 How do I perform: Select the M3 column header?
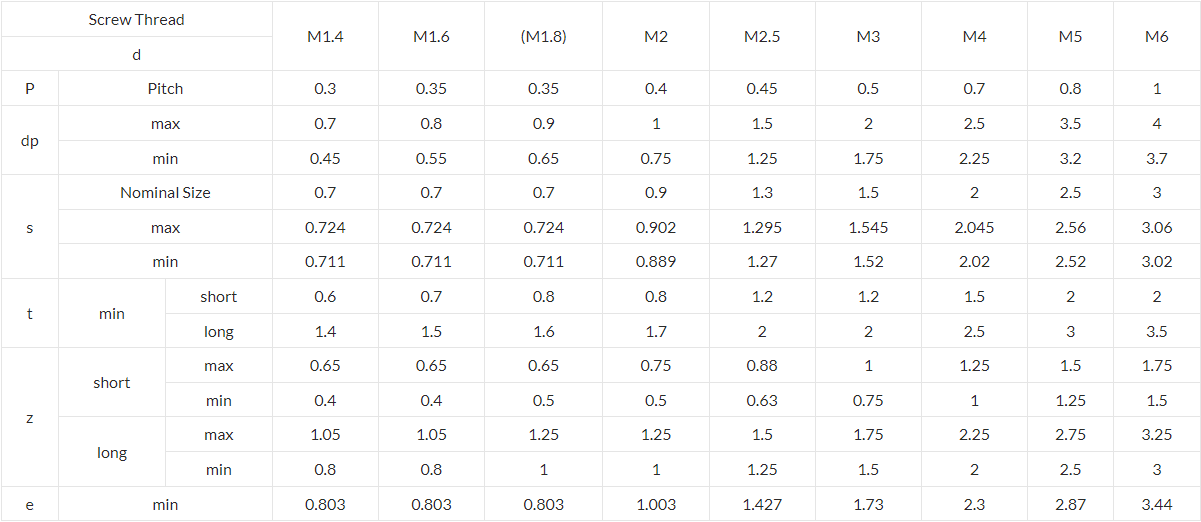point(868,36)
